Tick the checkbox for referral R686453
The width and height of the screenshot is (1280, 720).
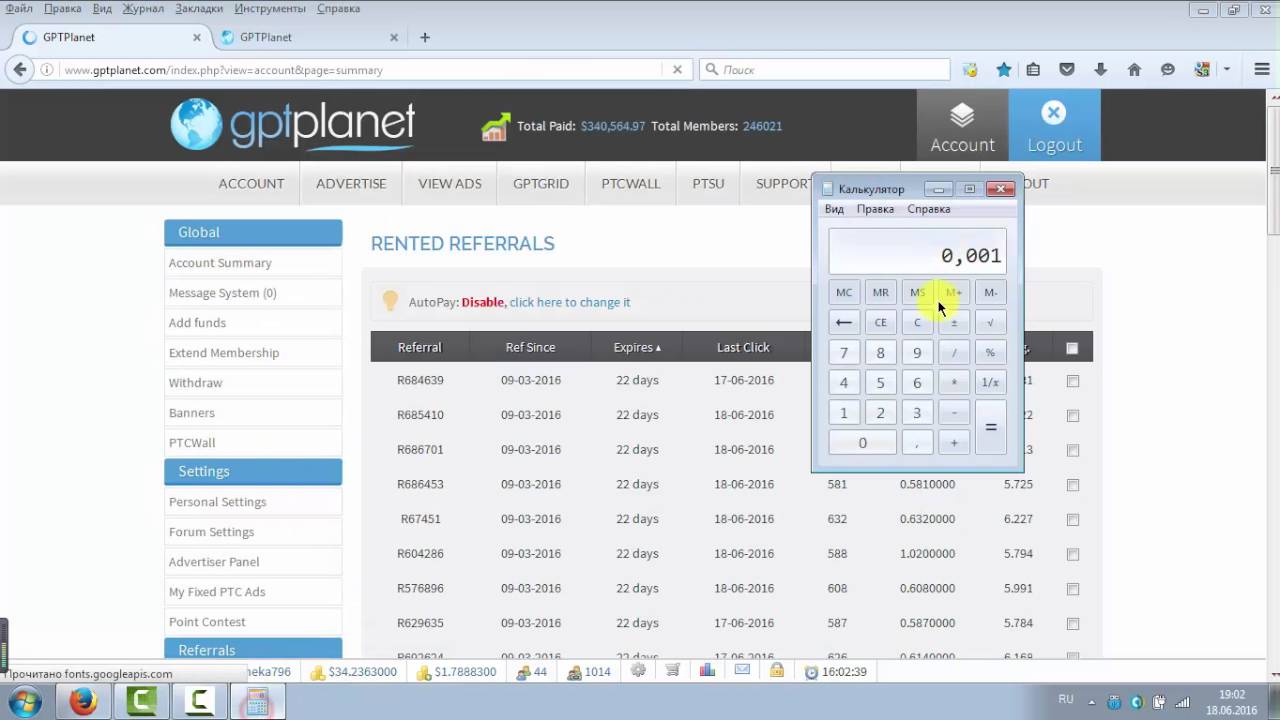(1073, 485)
